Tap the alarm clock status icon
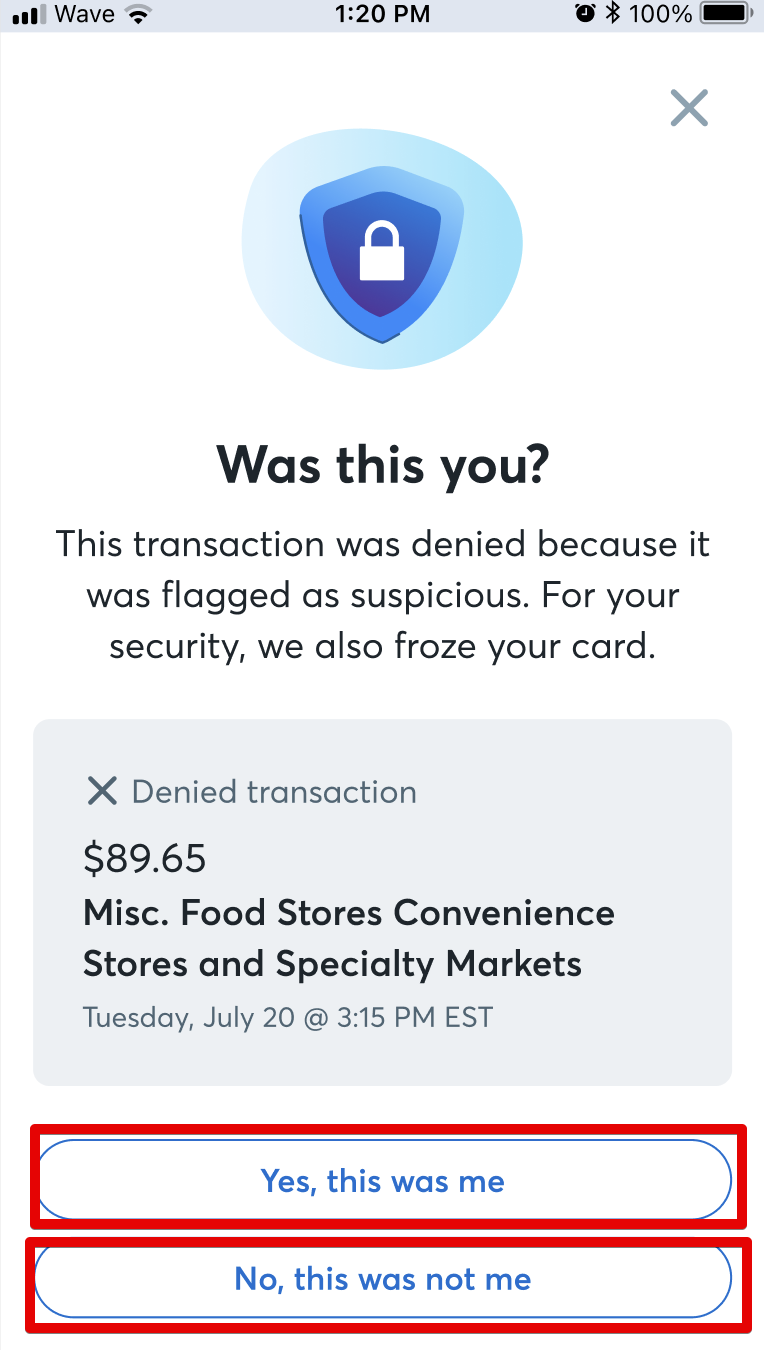Screen dimensions: 764x1350 (x=585, y=14)
